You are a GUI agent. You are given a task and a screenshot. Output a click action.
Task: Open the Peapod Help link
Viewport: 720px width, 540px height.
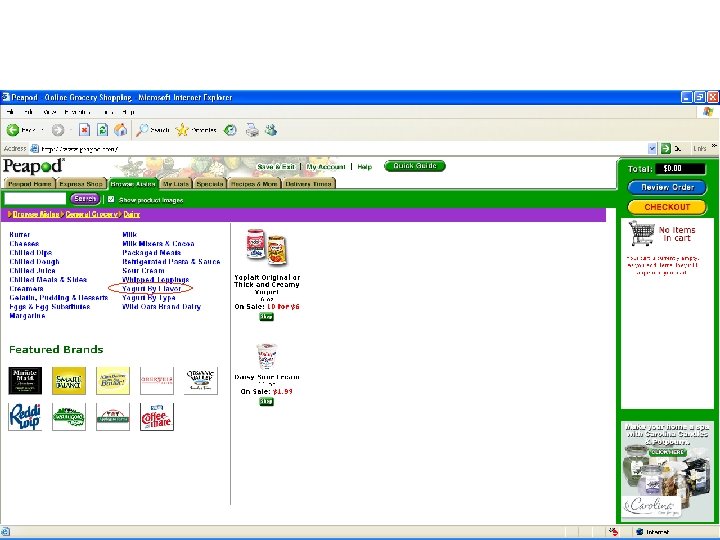365,167
